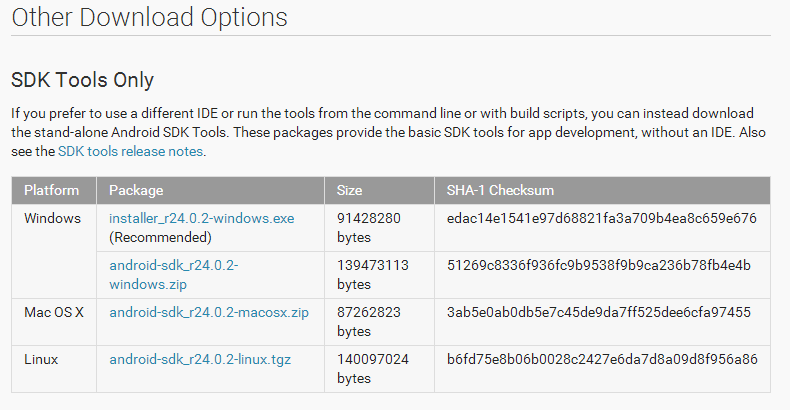Select the Mac OS X checksum 3ab5e0ab…
The image size is (790, 410).
pyautogui.click(x=599, y=312)
